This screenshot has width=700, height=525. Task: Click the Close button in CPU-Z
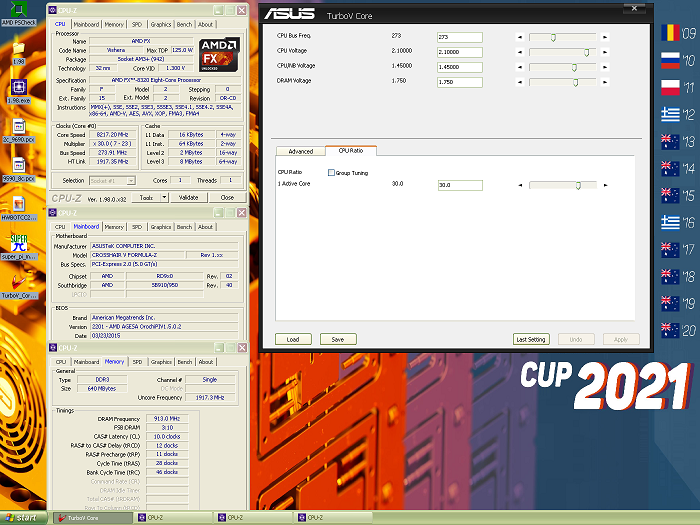click(x=227, y=197)
